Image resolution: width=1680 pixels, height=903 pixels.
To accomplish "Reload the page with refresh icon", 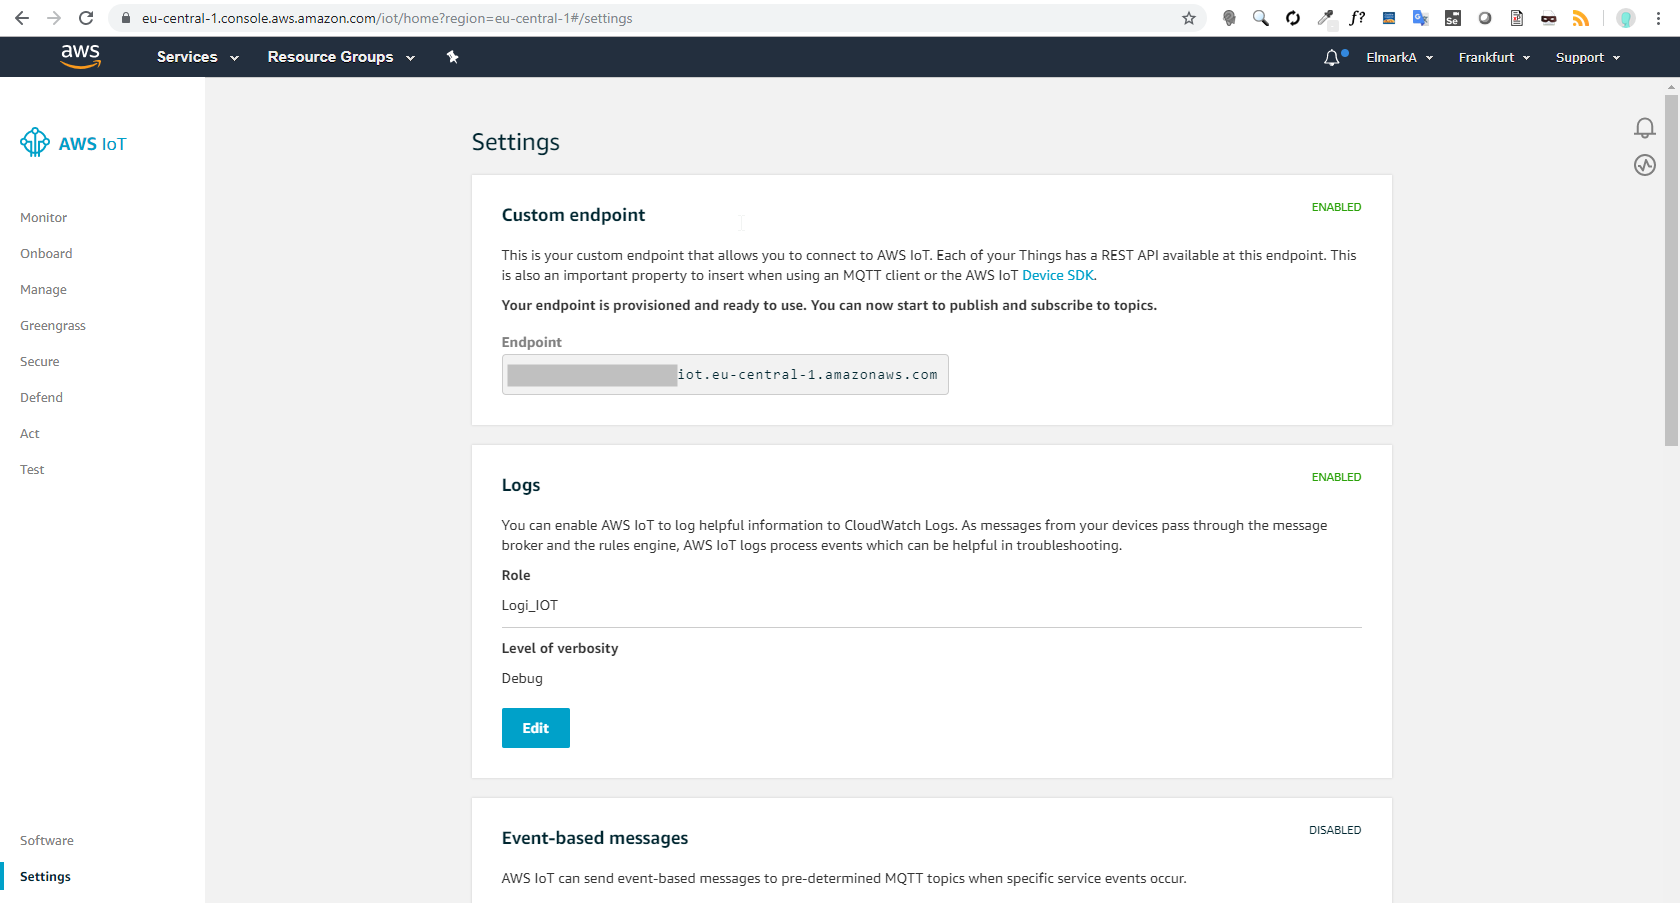I will 86,18.
